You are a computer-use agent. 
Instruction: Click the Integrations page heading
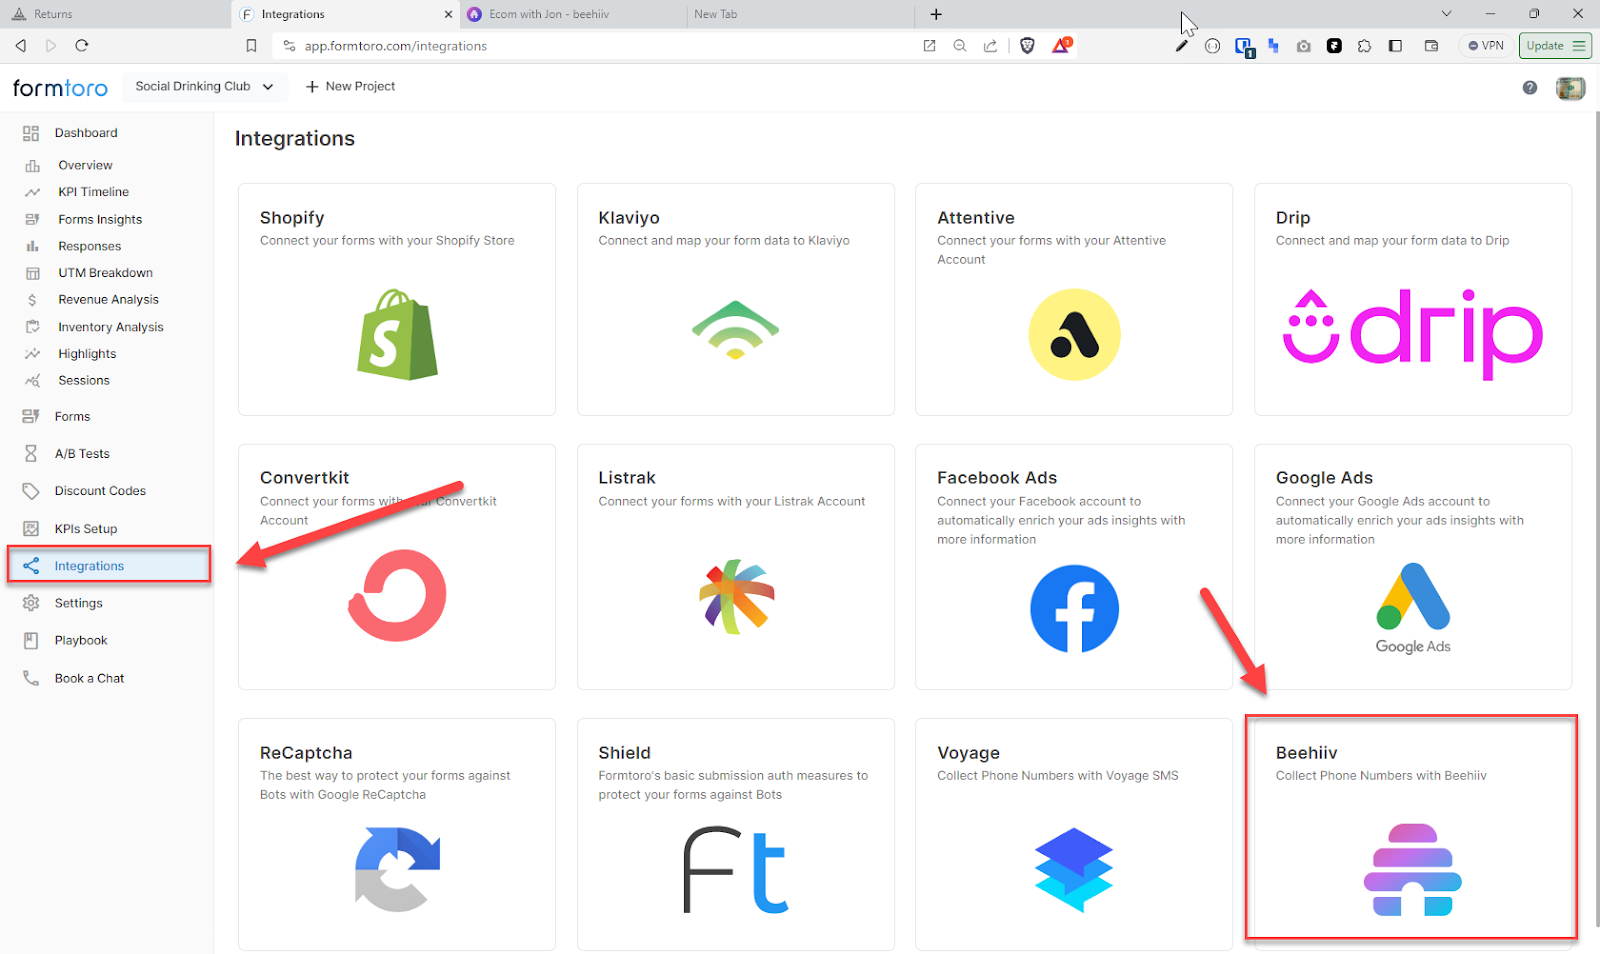click(295, 138)
